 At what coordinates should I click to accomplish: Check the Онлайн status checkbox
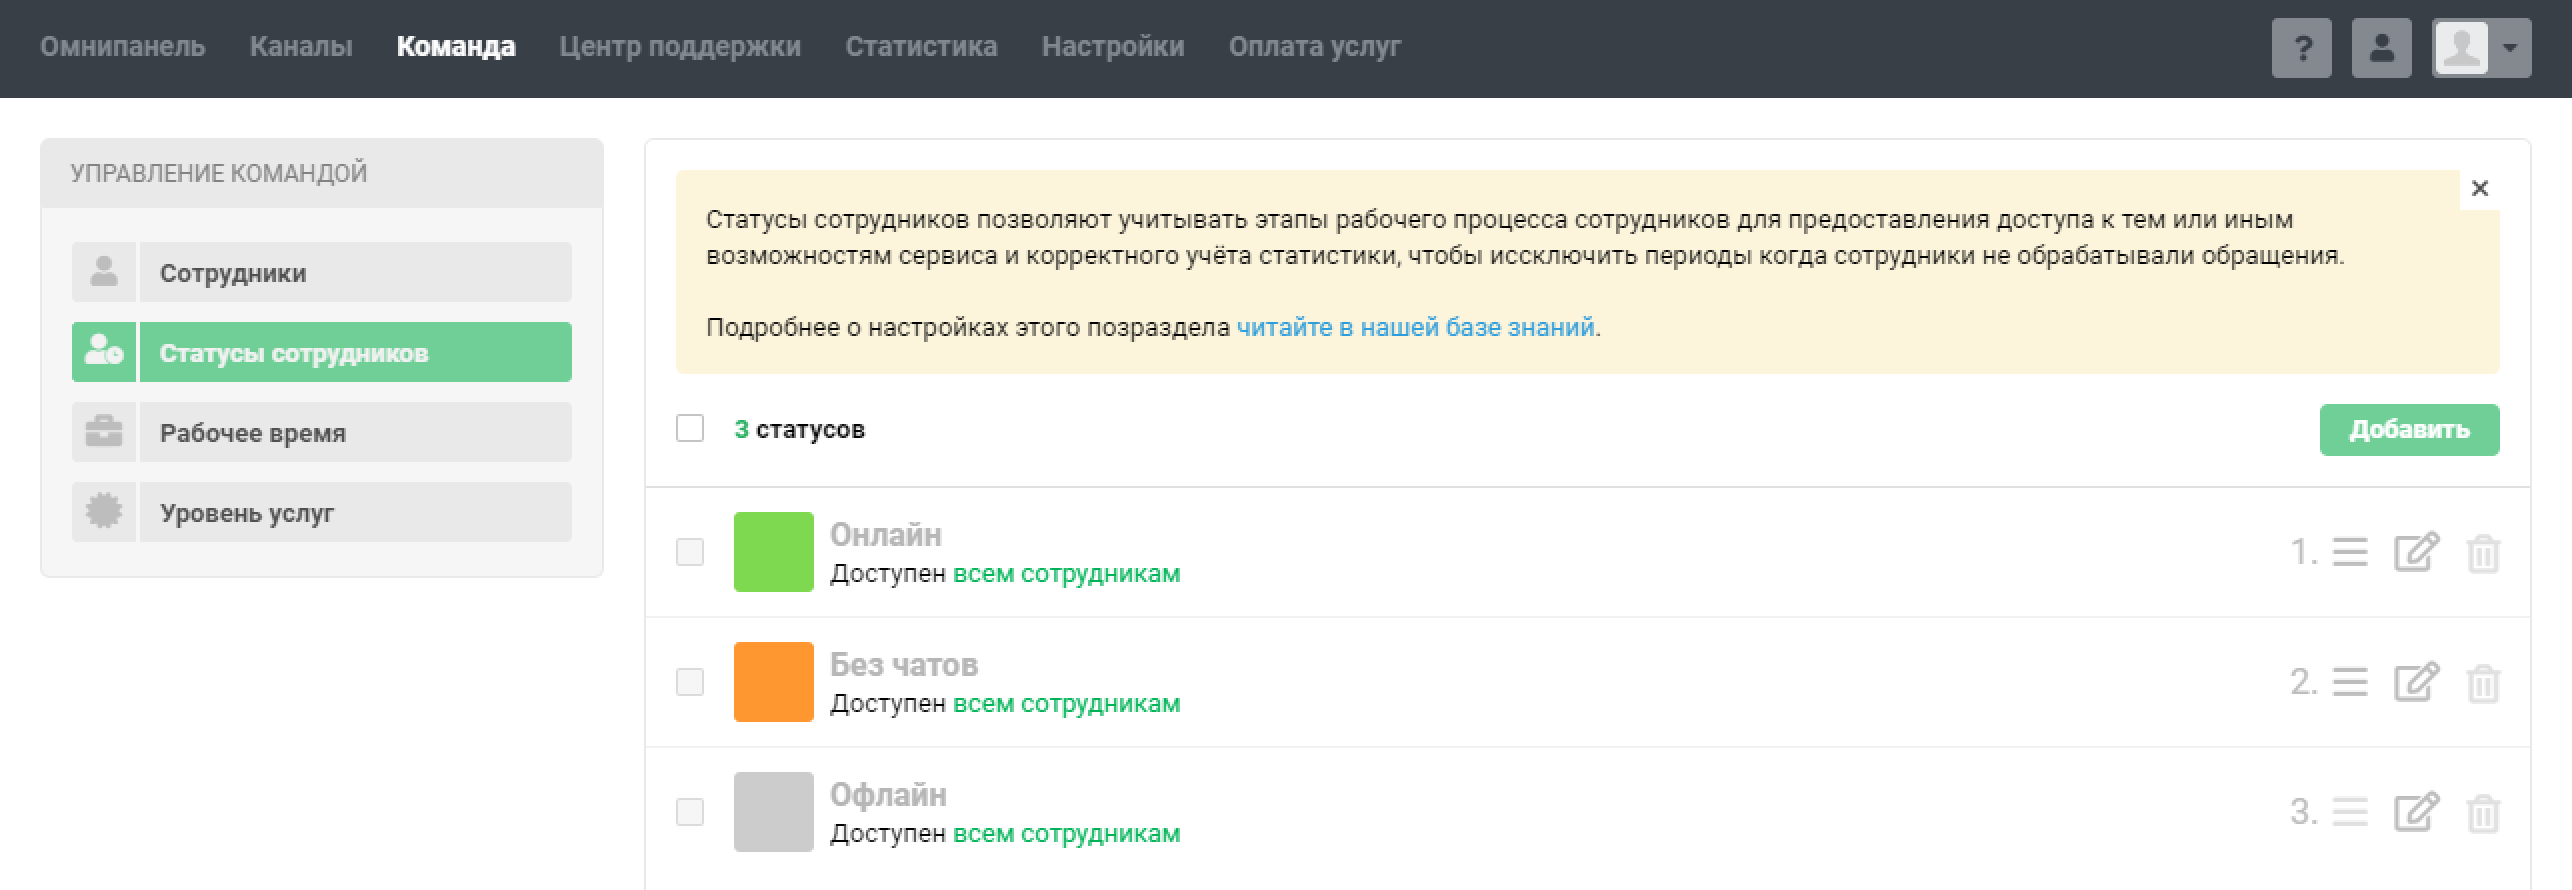[x=690, y=552]
